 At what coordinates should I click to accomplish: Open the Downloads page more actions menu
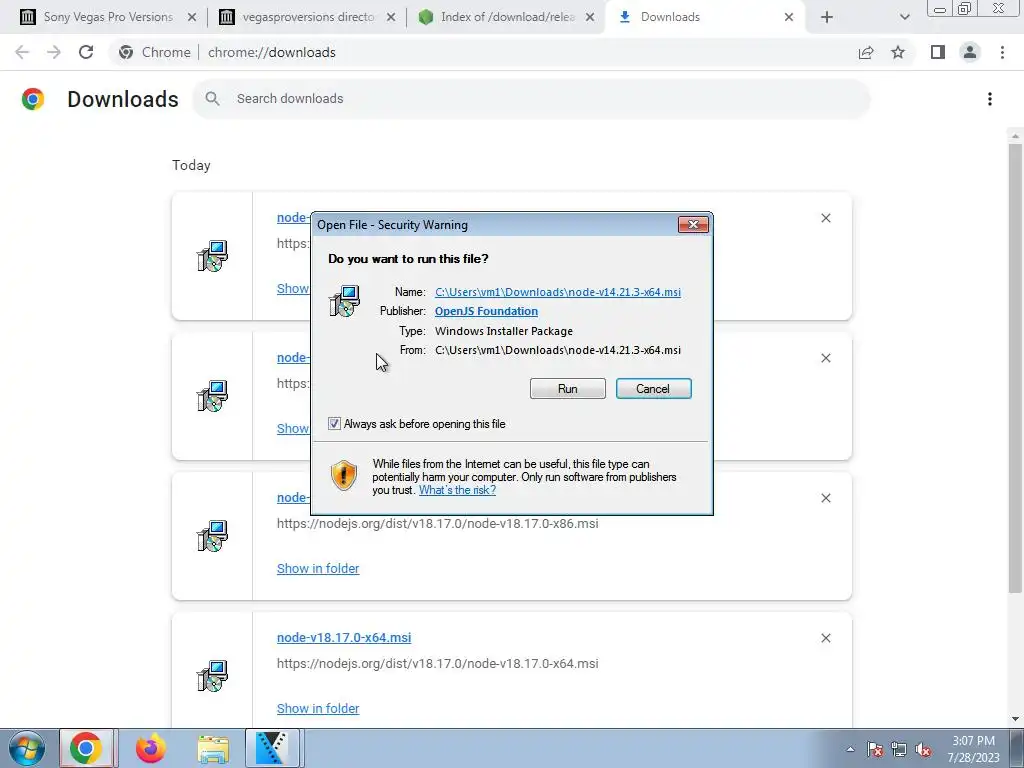tap(990, 99)
